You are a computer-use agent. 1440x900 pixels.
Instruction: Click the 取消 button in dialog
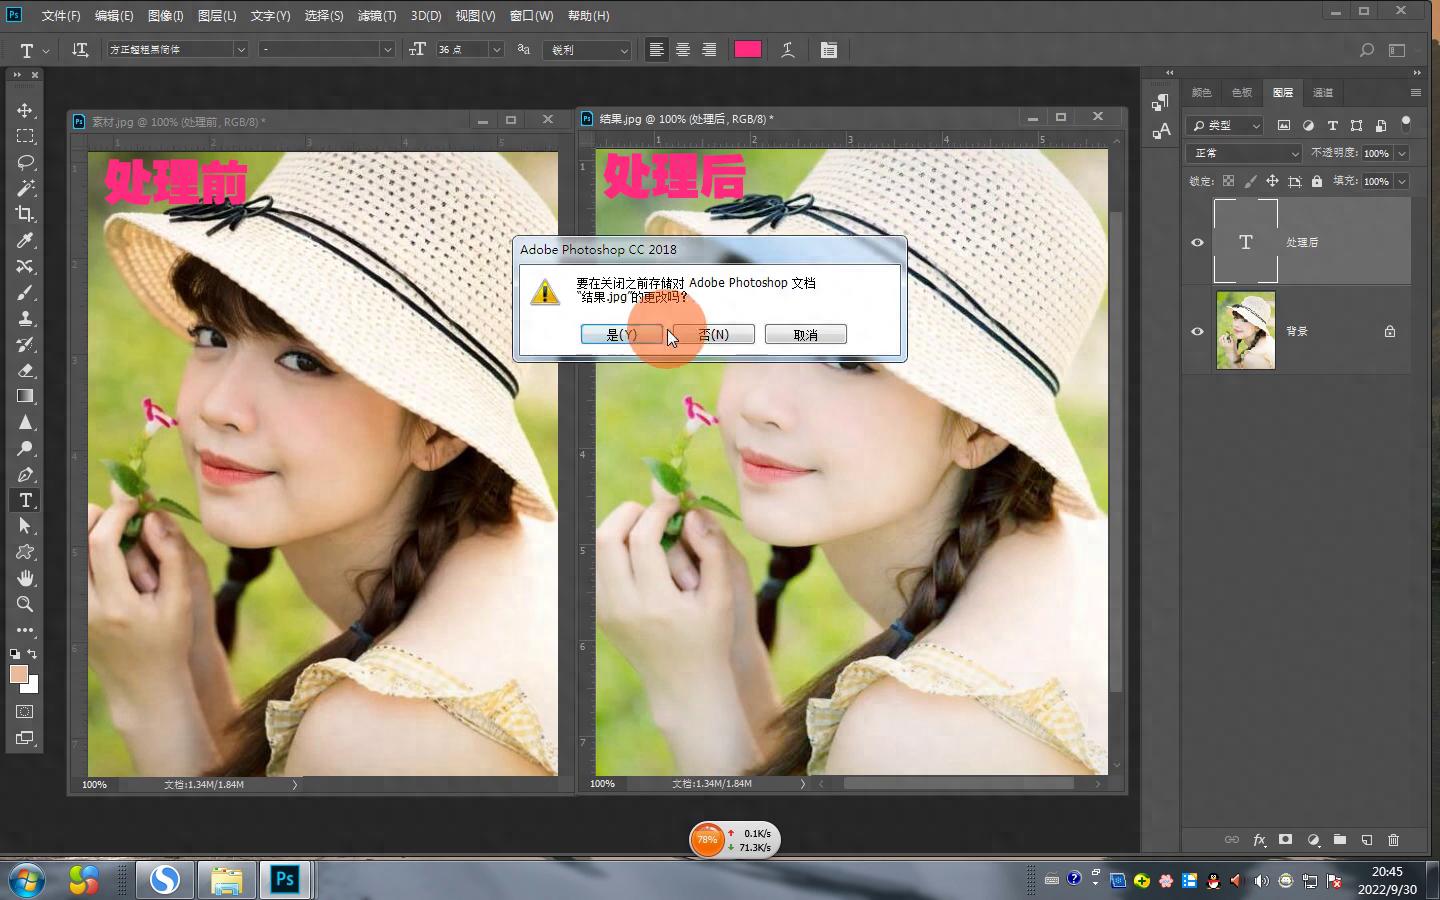[x=805, y=335]
